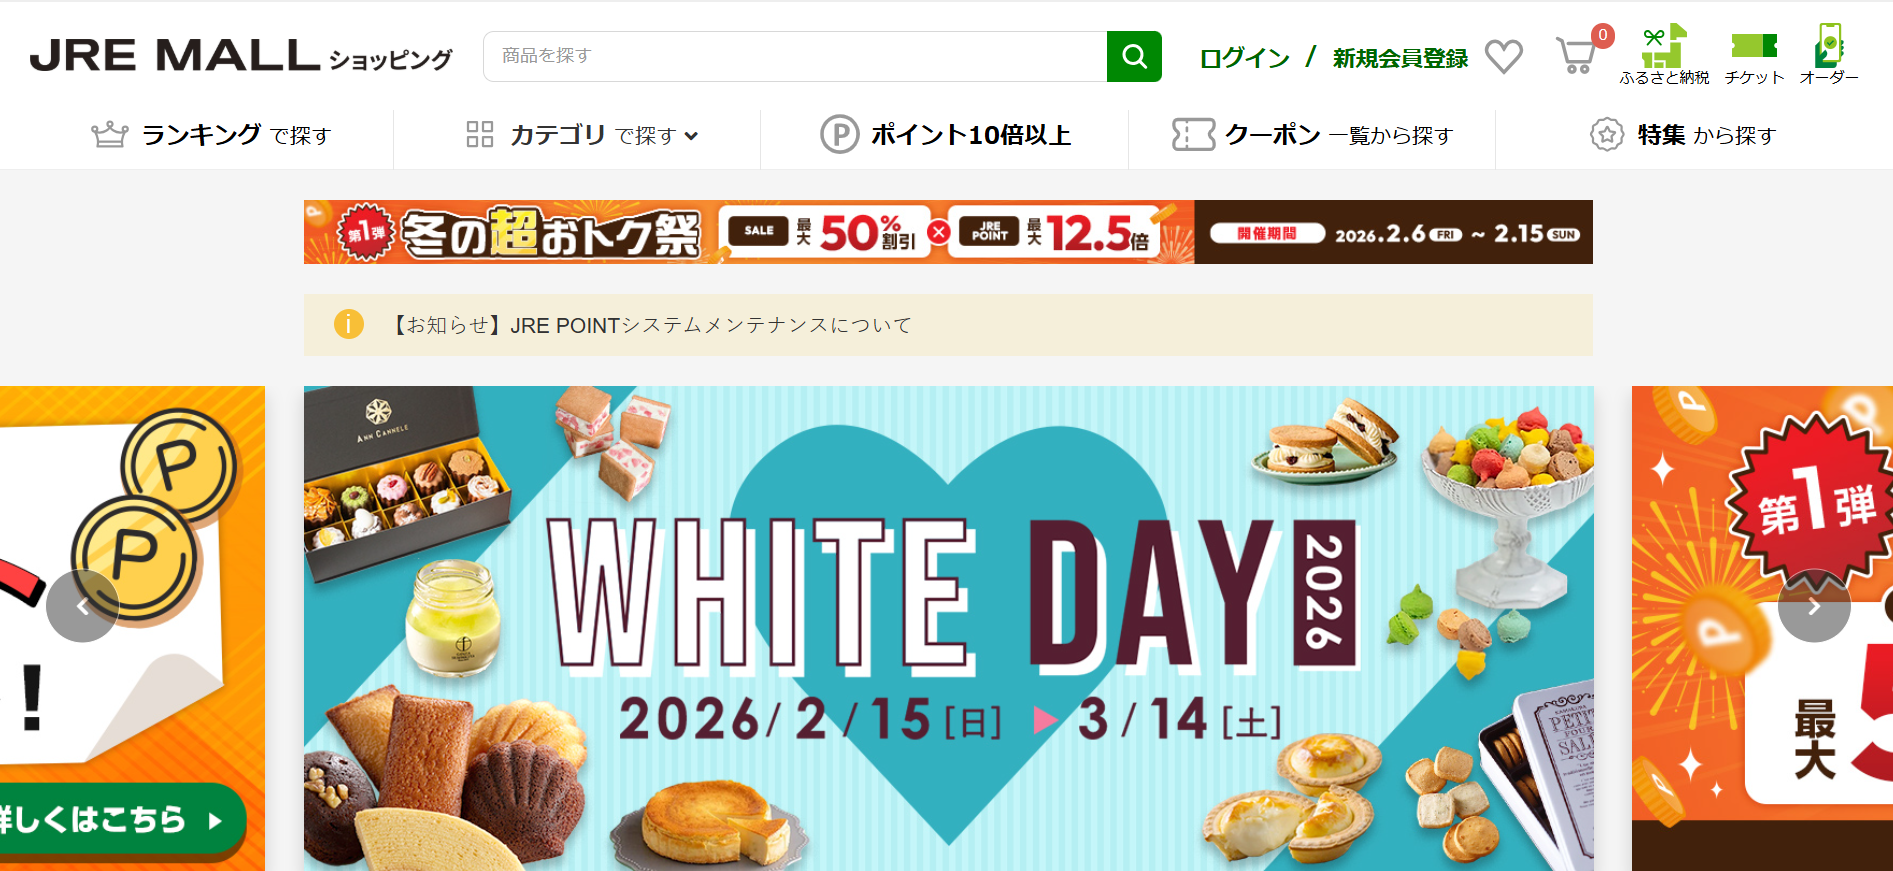Click the JRE MALL logo
This screenshot has height=871, width=1893.
241,56
